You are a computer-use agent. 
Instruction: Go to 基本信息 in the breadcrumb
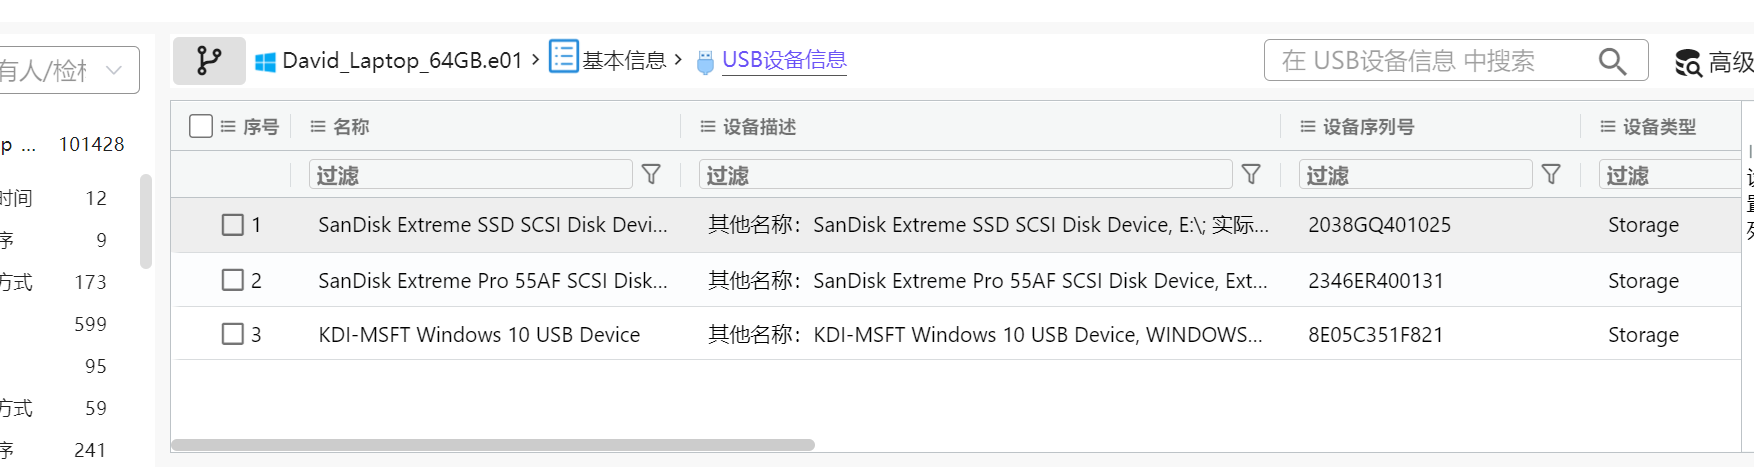pyautogui.click(x=624, y=61)
